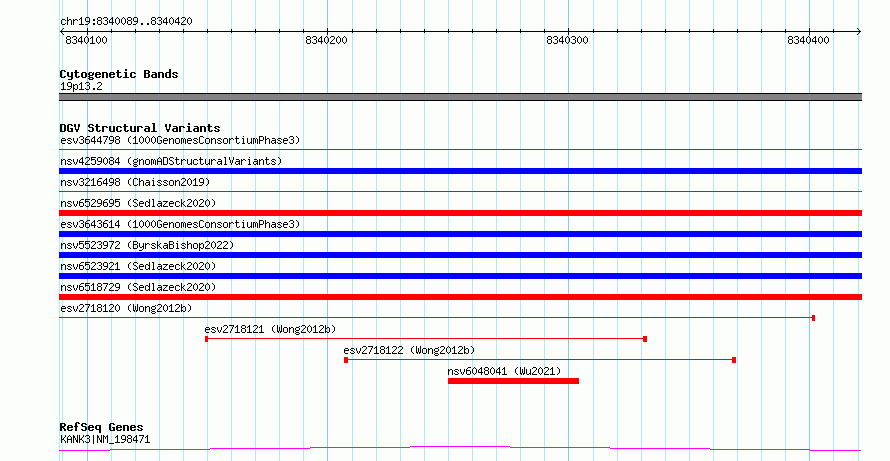Click the DGV Structural Variants track title

140,128
